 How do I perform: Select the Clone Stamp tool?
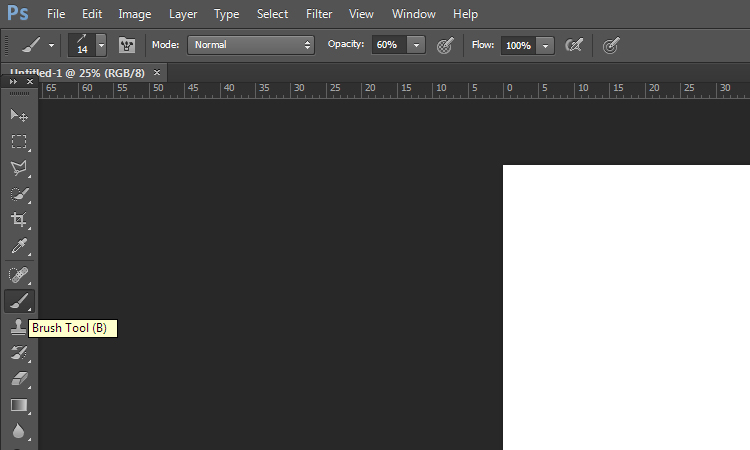click(x=18, y=328)
